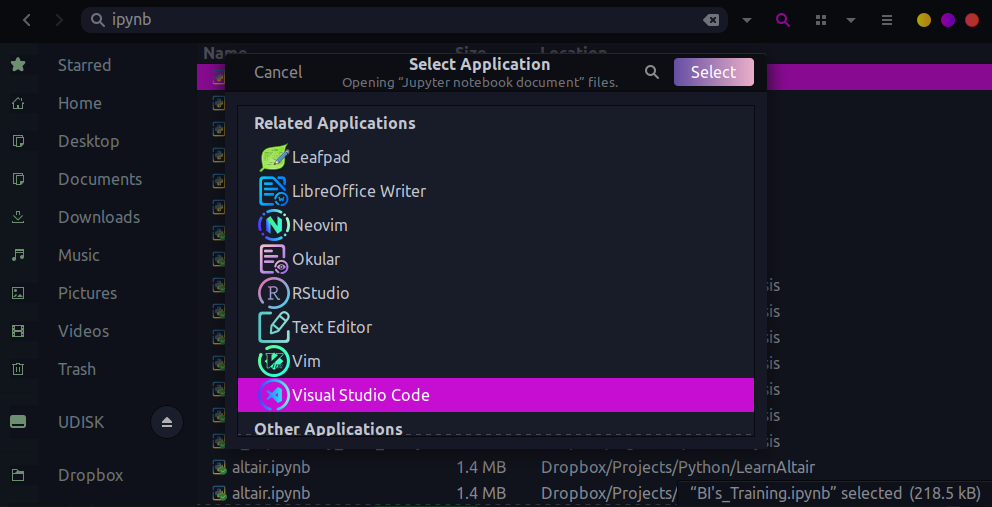This screenshot has width=992, height=507.
Task: Choose Leafpad from the application list
Action: (x=496, y=157)
